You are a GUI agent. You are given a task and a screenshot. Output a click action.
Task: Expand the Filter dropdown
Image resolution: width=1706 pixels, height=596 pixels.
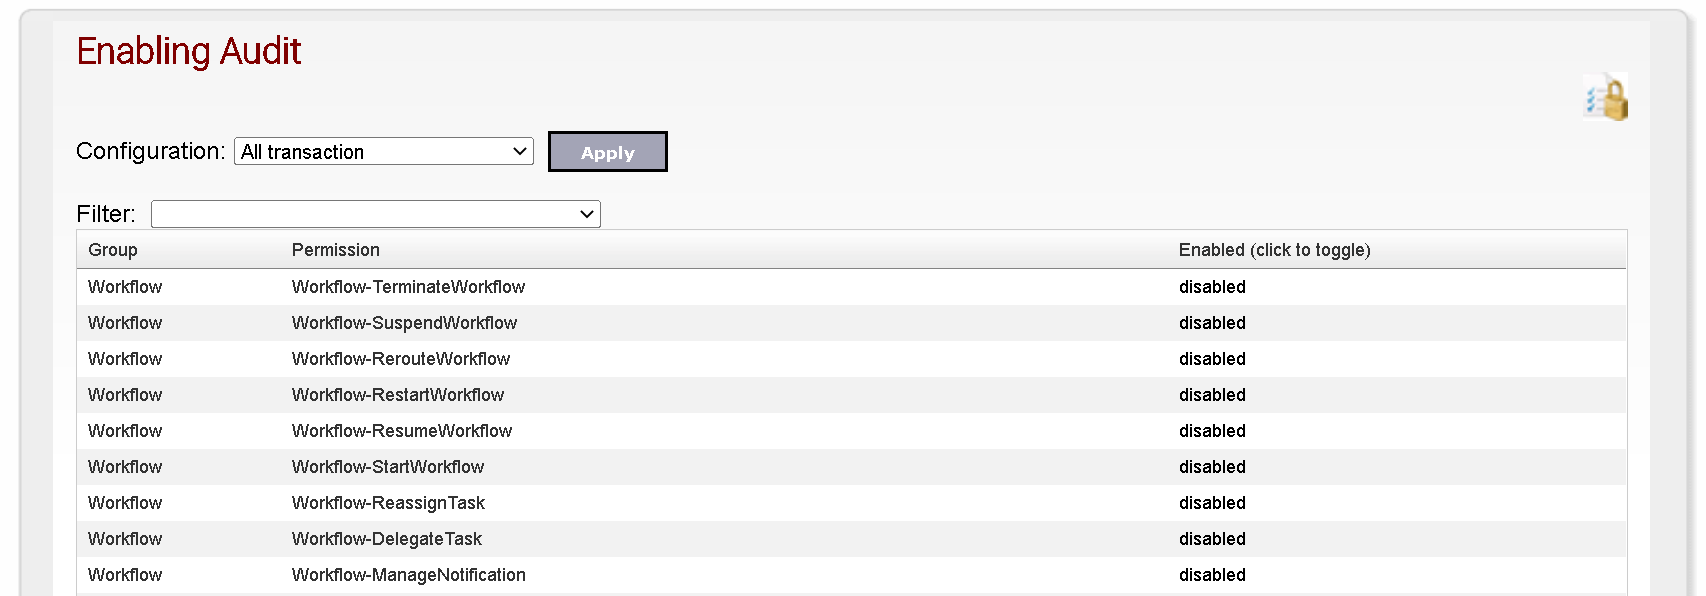point(376,214)
